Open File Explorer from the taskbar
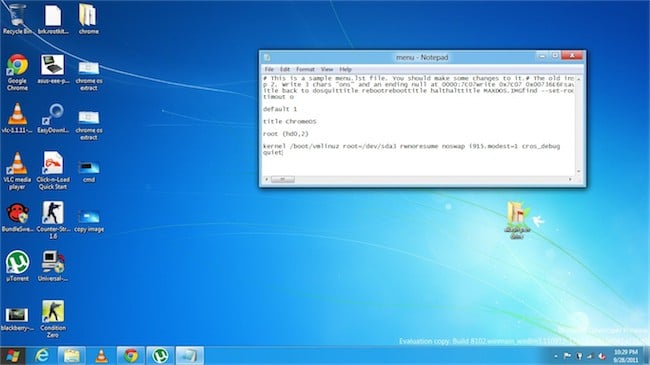The image size is (650, 365). click(72, 355)
